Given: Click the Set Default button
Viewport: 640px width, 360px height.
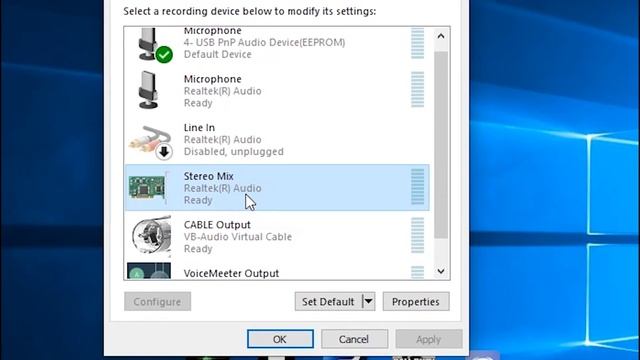Looking at the screenshot, I should coord(328,301).
